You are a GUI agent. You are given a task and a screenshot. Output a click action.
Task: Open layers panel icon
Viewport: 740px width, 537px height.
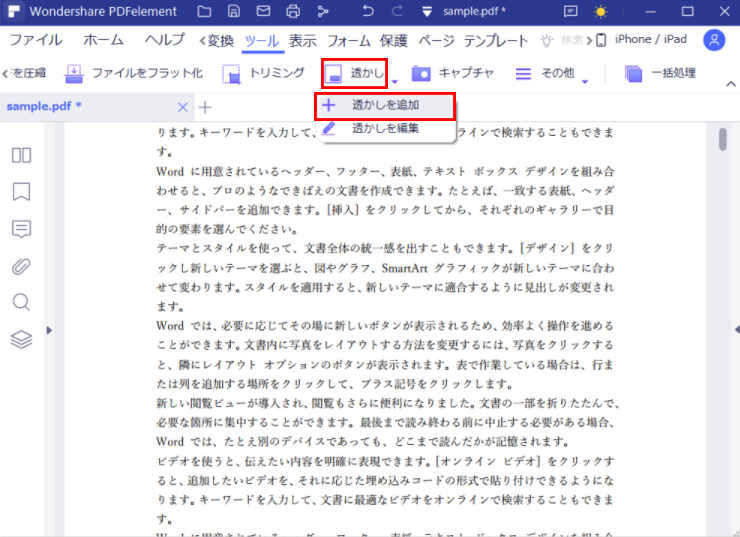pyautogui.click(x=21, y=339)
